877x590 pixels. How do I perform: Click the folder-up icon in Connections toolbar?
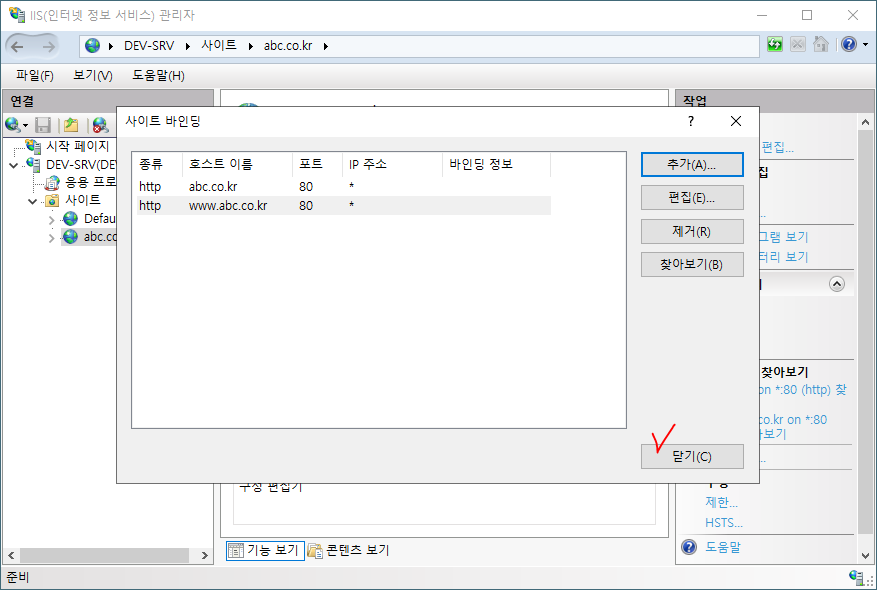point(71,125)
